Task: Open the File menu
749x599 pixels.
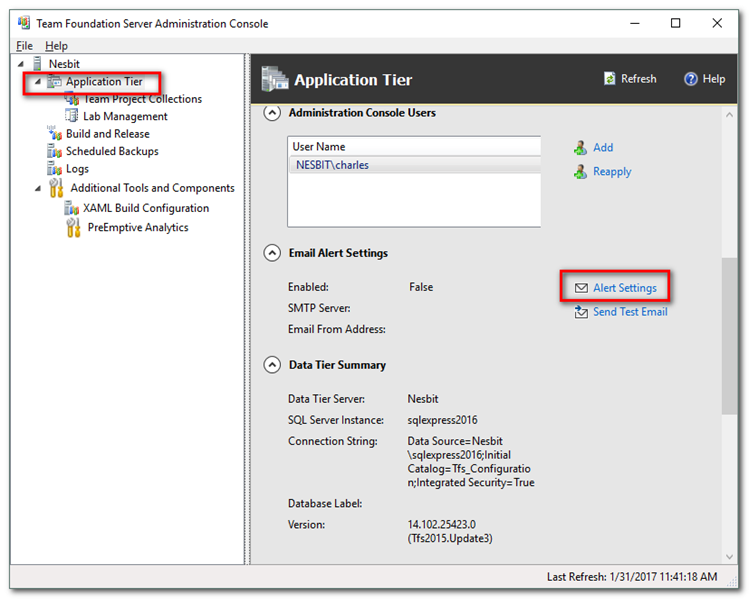Action: pyautogui.click(x=24, y=46)
